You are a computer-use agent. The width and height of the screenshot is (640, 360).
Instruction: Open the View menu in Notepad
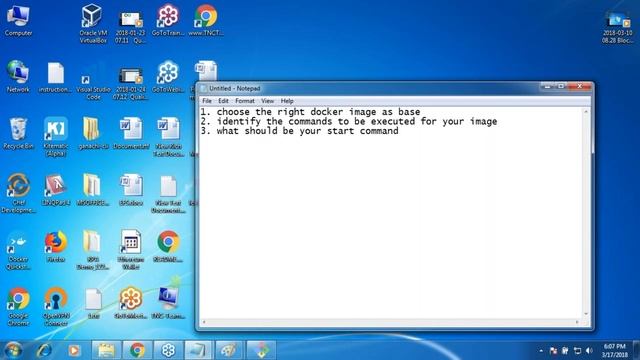(268, 101)
